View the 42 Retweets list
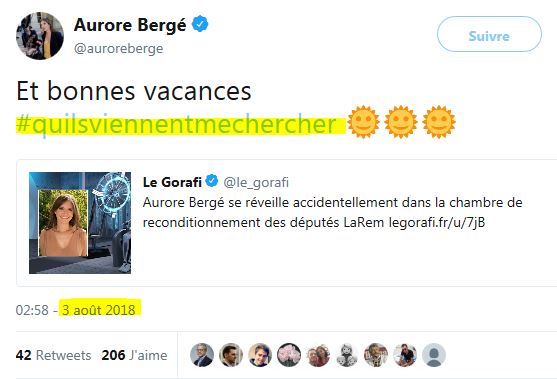557x379 pixels. (53, 355)
